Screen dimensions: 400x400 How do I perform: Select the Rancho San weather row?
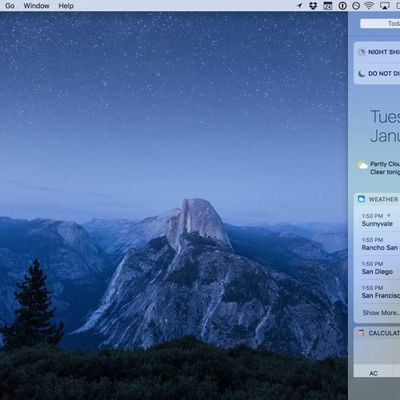coord(378,244)
